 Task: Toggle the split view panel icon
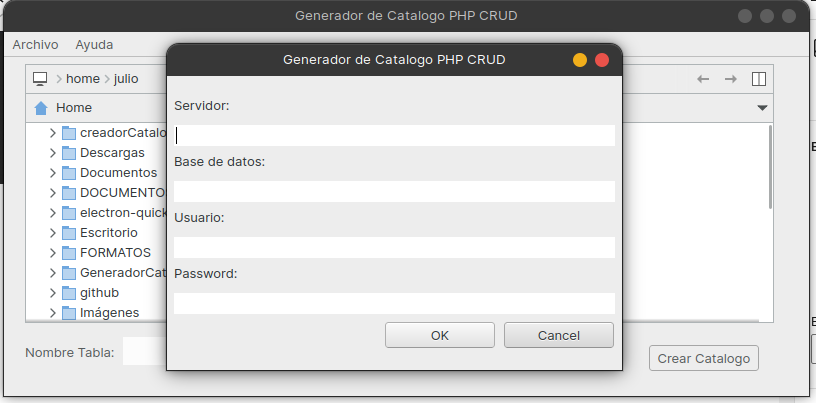pos(758,79)
